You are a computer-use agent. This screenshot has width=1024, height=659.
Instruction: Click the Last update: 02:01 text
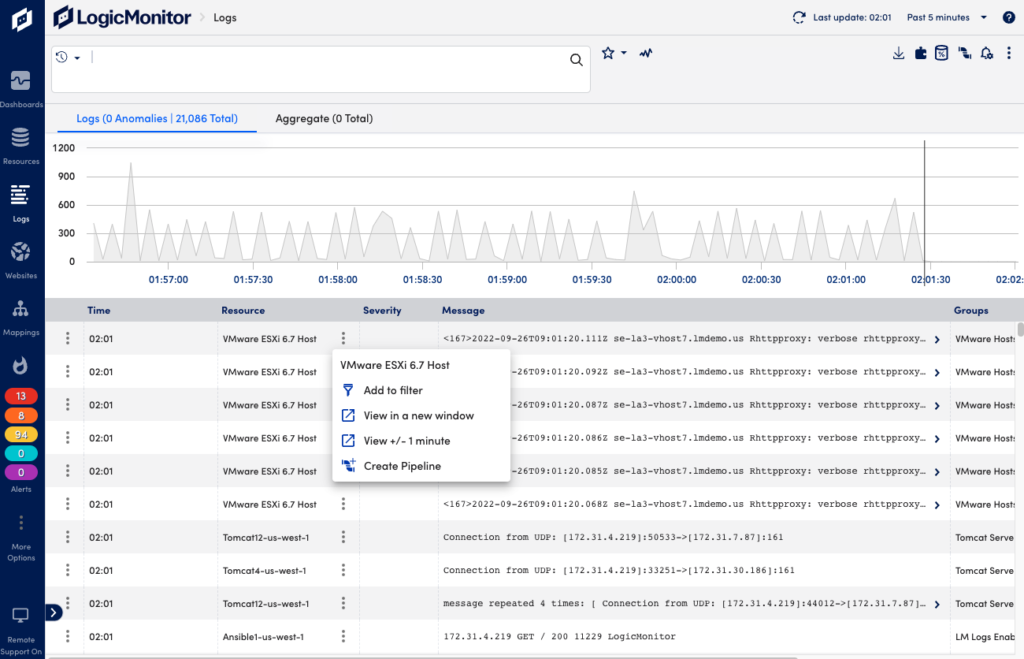coord(852,18)
